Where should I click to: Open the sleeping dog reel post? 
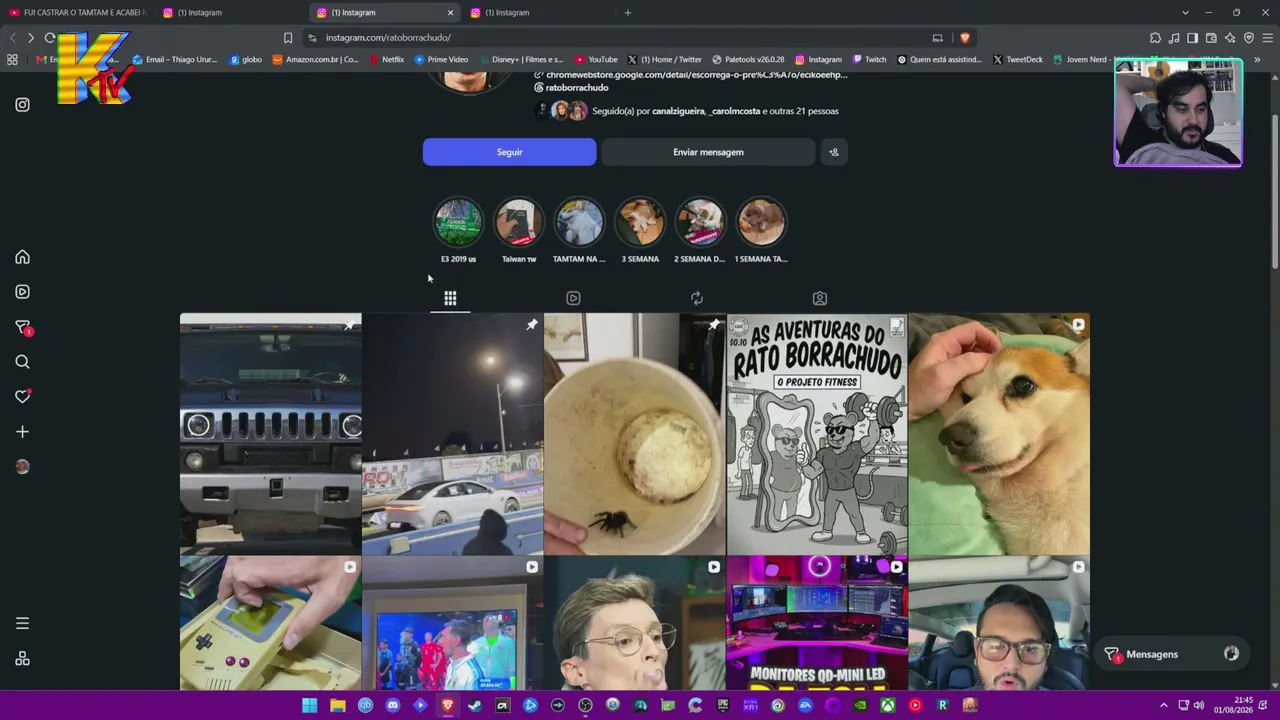[999, 434]
